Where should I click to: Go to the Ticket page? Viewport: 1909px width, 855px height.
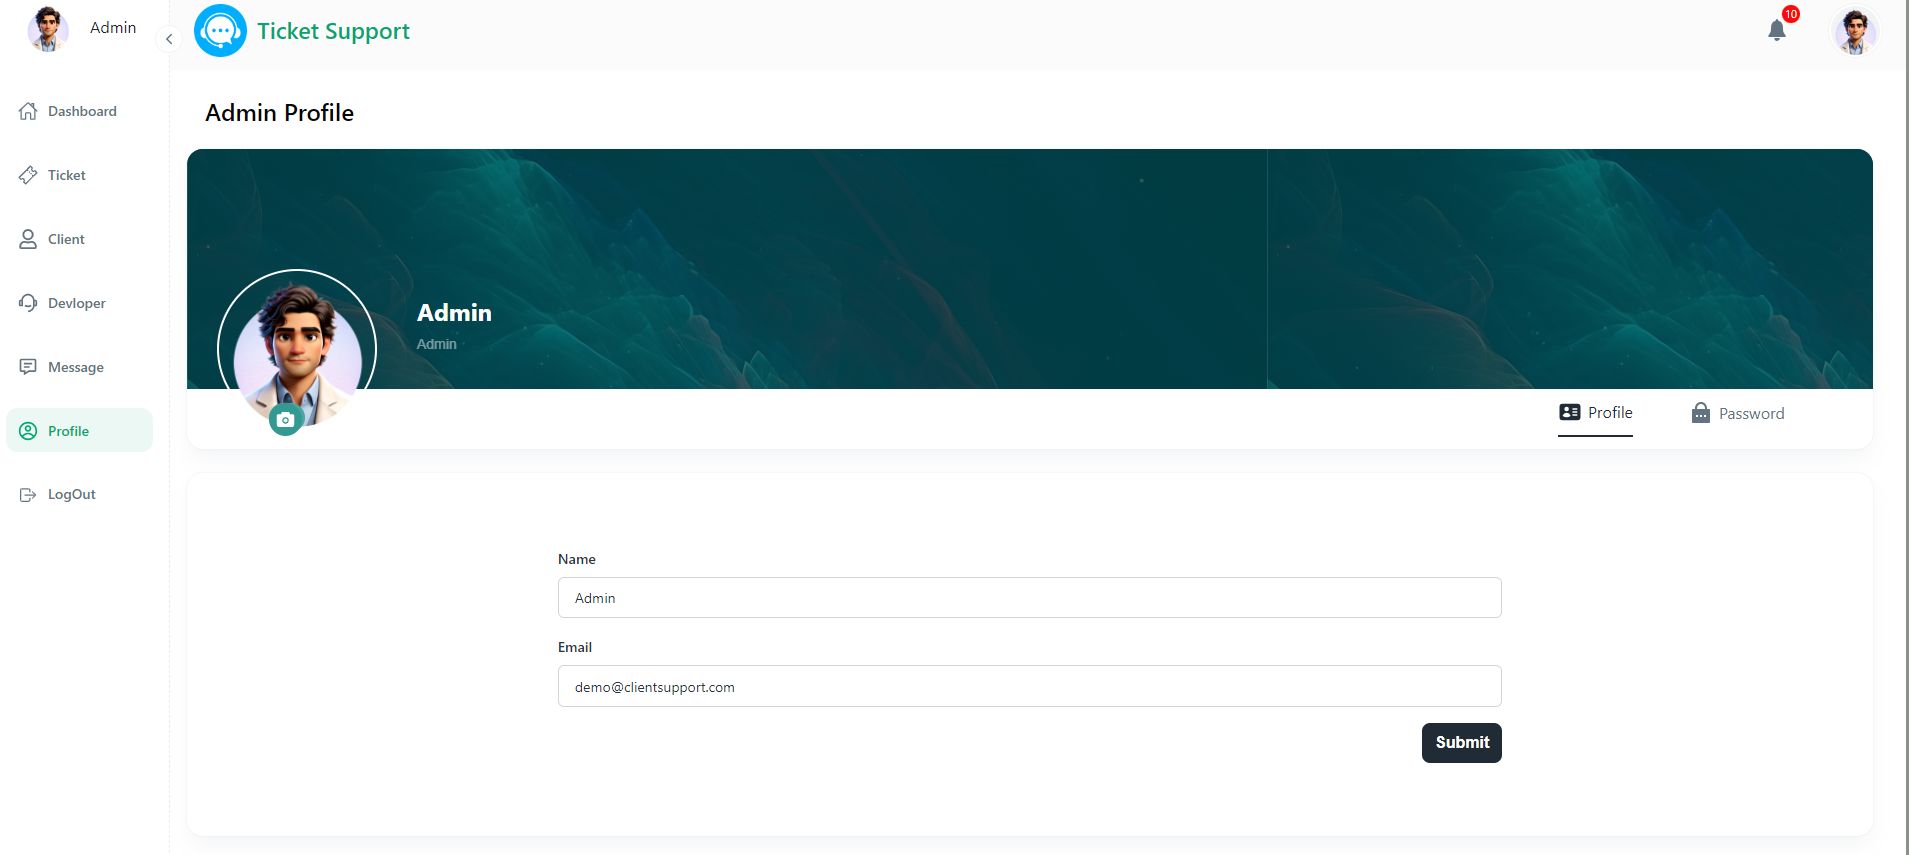click(x=80, y=175)
